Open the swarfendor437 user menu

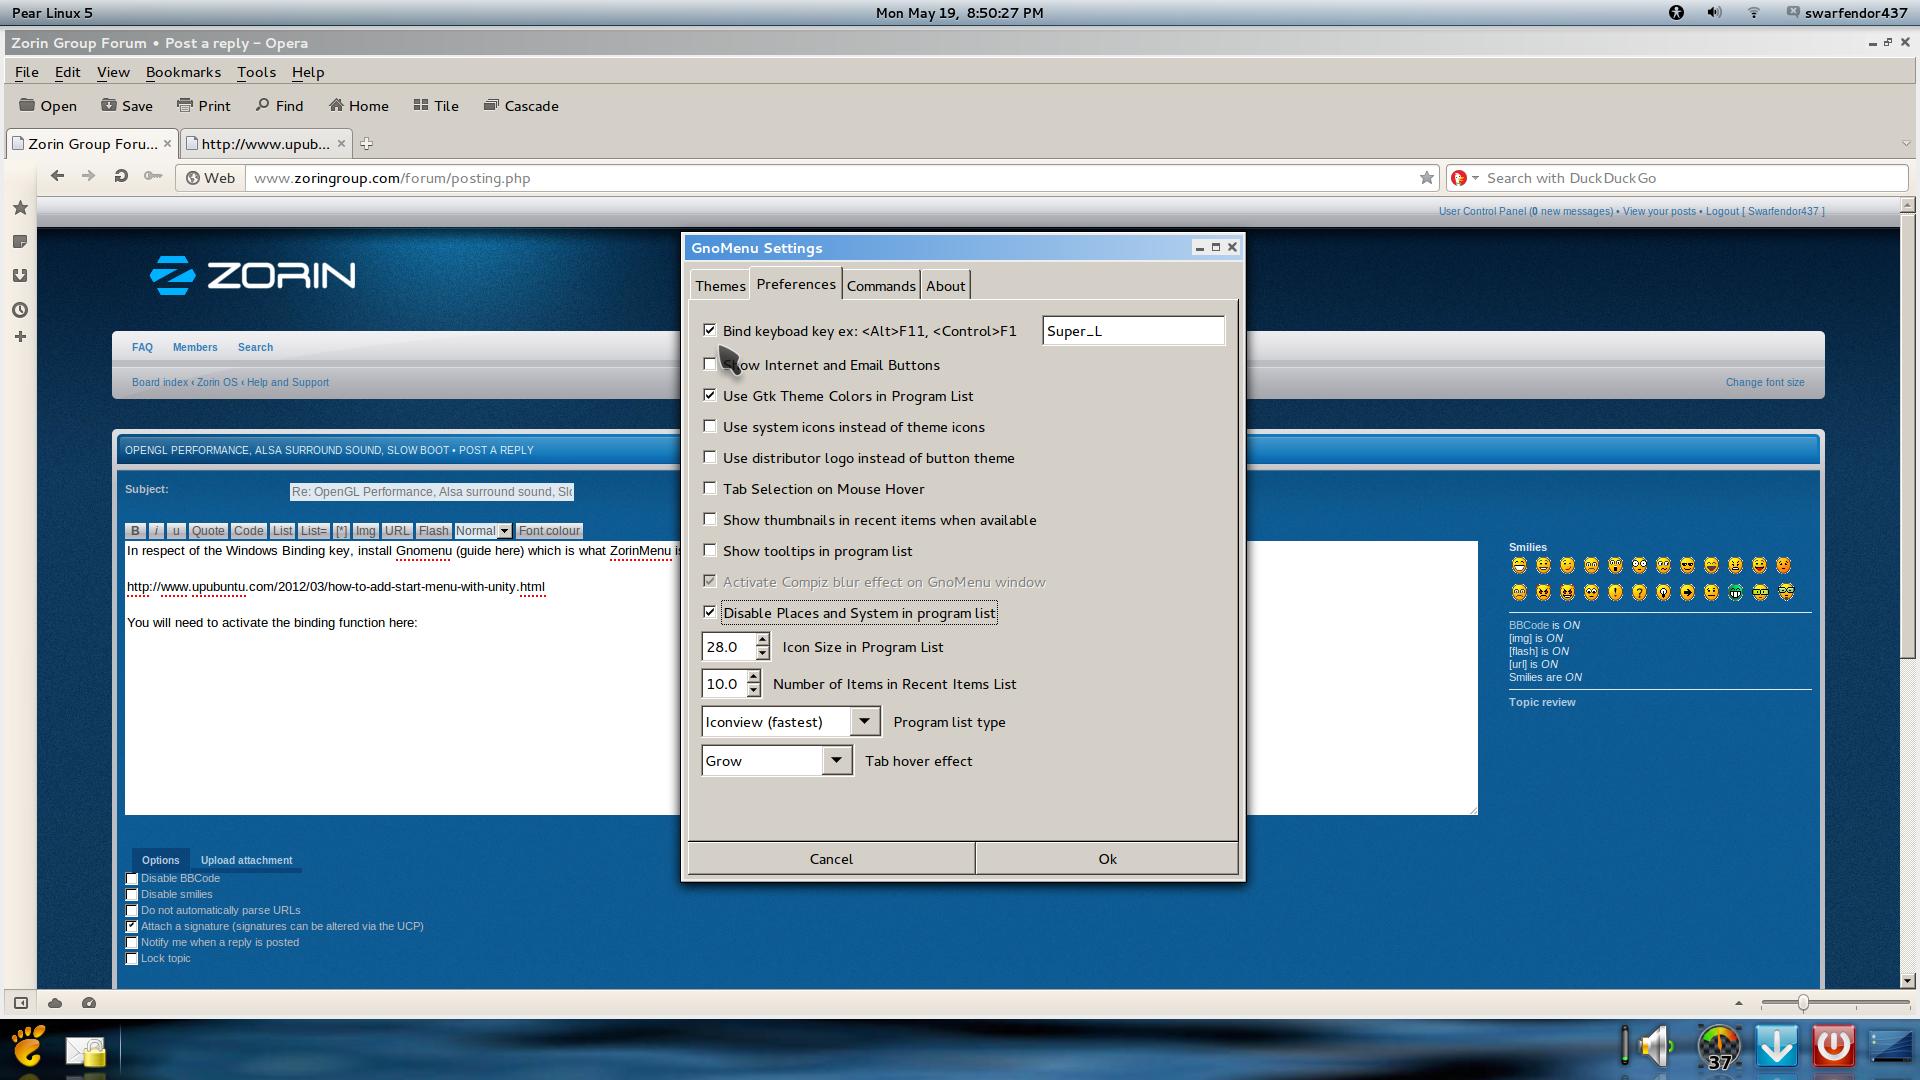click(1848, 13)
